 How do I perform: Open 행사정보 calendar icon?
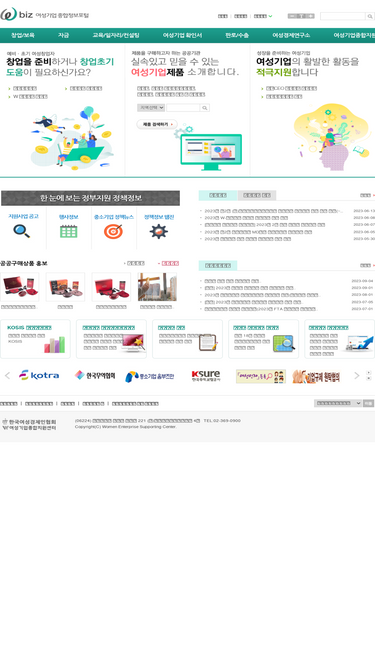[x=68, y=231]
